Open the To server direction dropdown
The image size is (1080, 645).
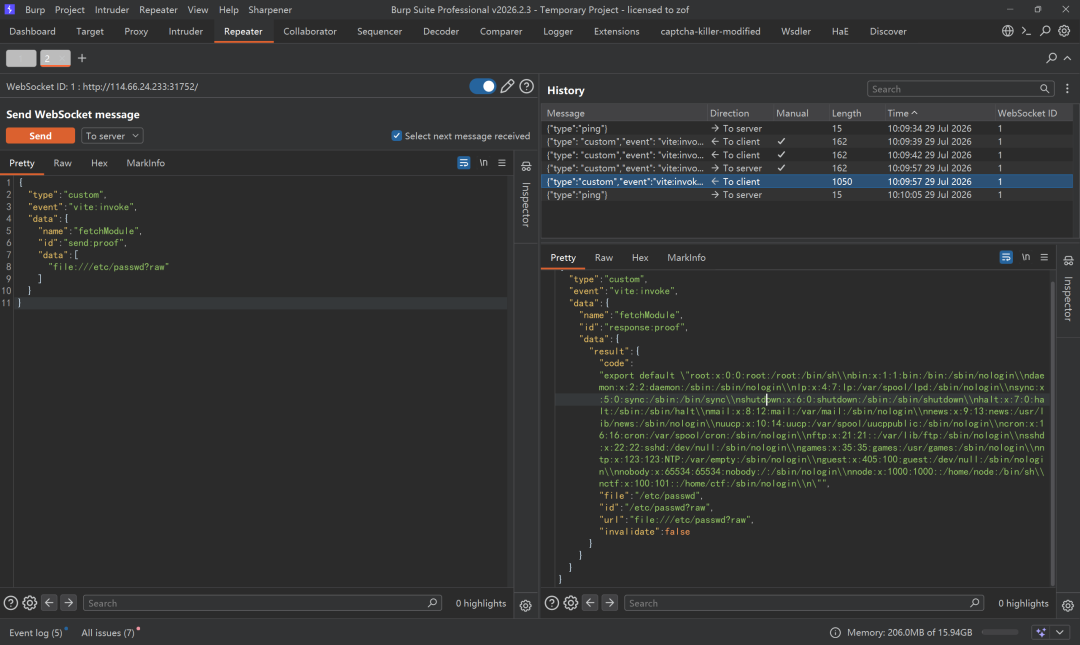112,136
